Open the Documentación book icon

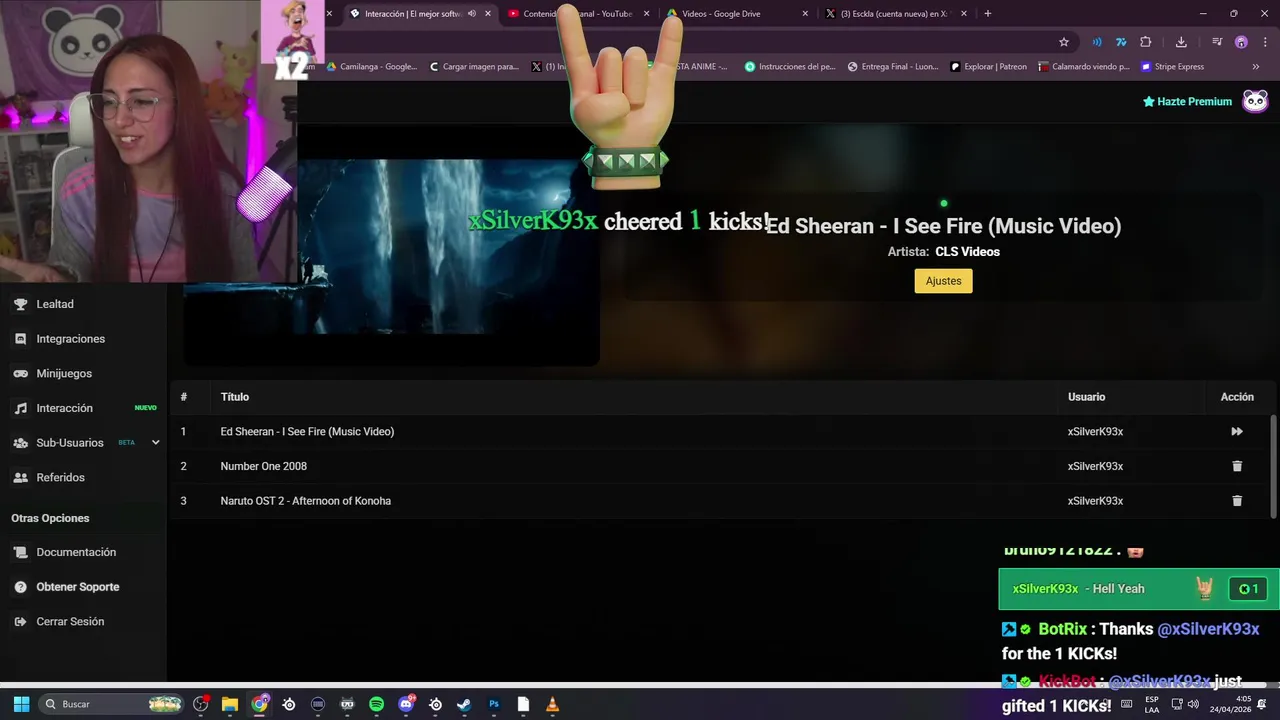(20, 552)
